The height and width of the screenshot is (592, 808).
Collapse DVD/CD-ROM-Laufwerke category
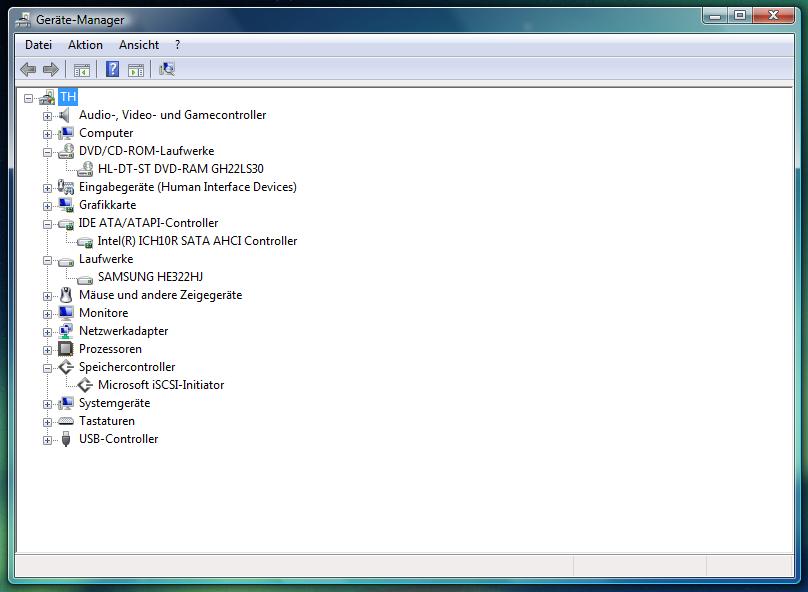(x=47, y=152)
